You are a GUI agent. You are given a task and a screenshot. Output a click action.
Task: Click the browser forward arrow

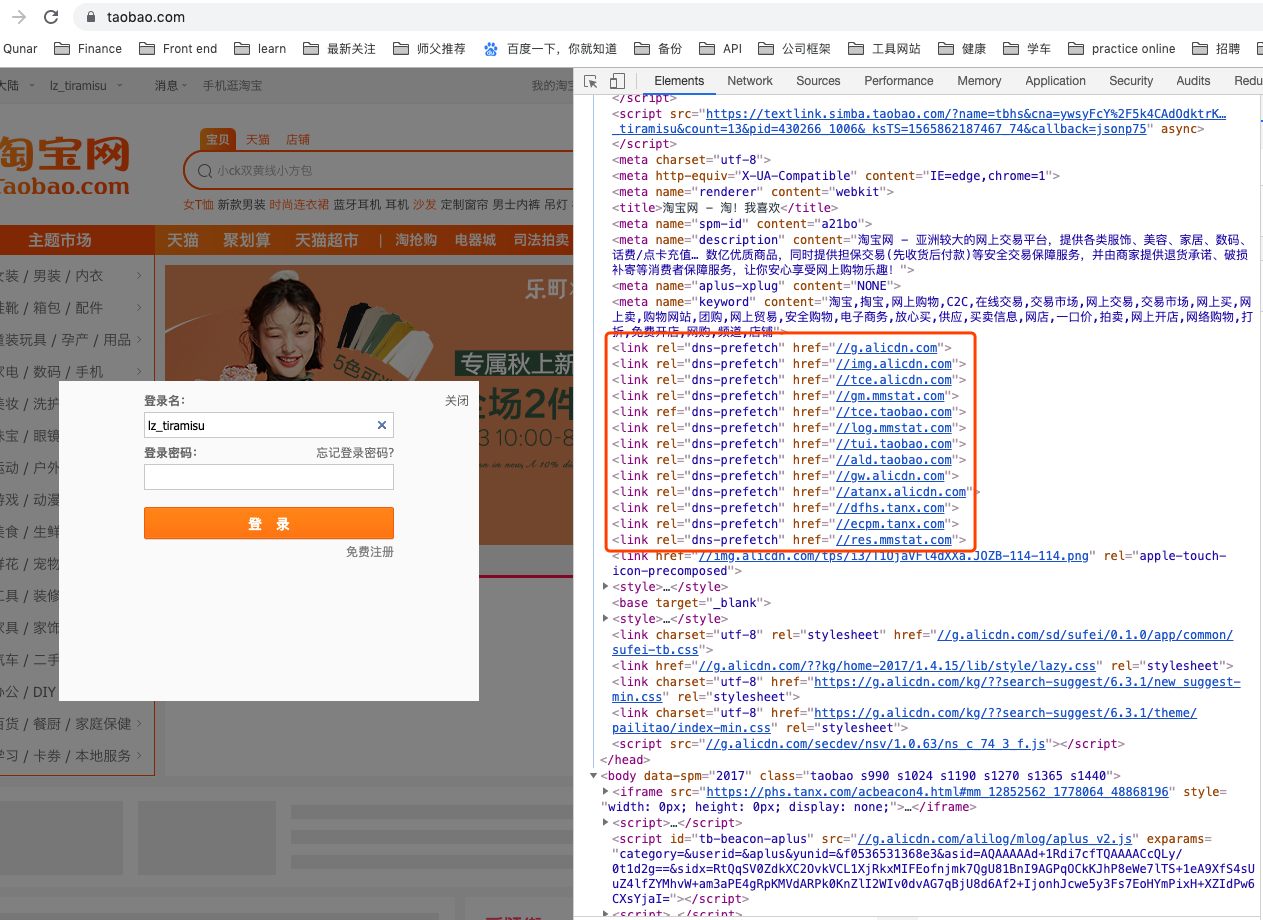20,17
